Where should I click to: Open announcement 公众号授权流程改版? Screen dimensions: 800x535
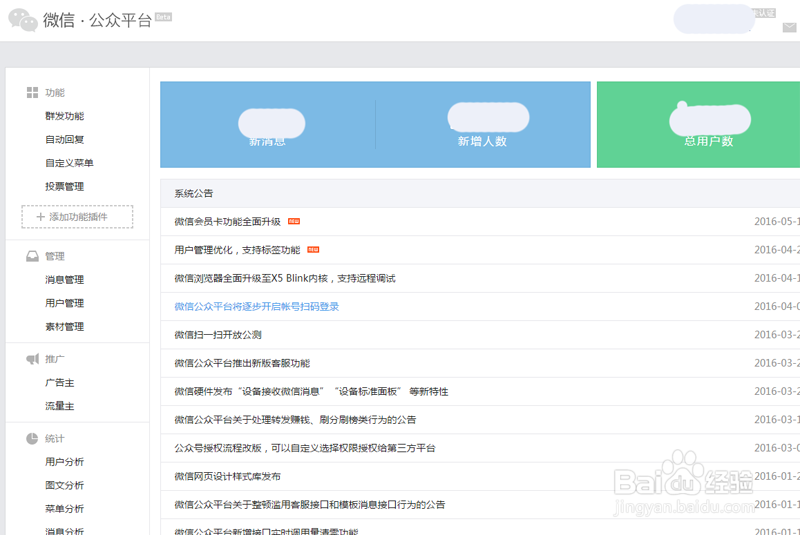pyautogui.click(x=305, y=448)
